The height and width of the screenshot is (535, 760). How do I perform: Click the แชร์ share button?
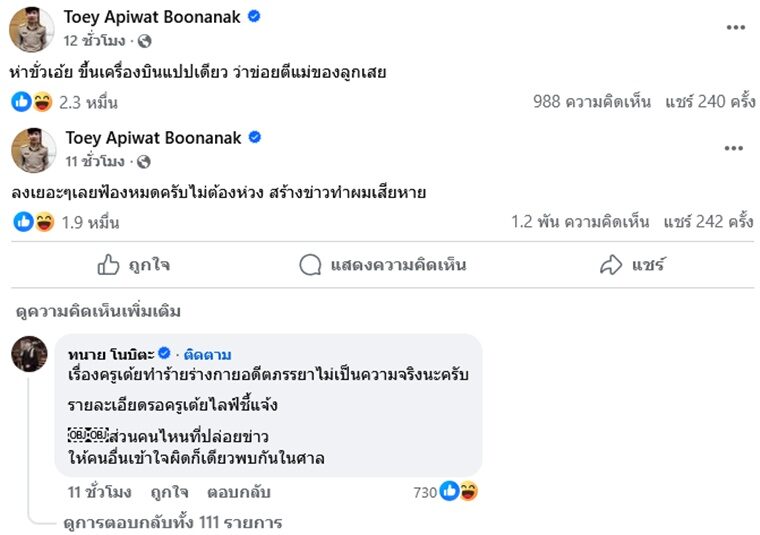(x=633, y=265)
